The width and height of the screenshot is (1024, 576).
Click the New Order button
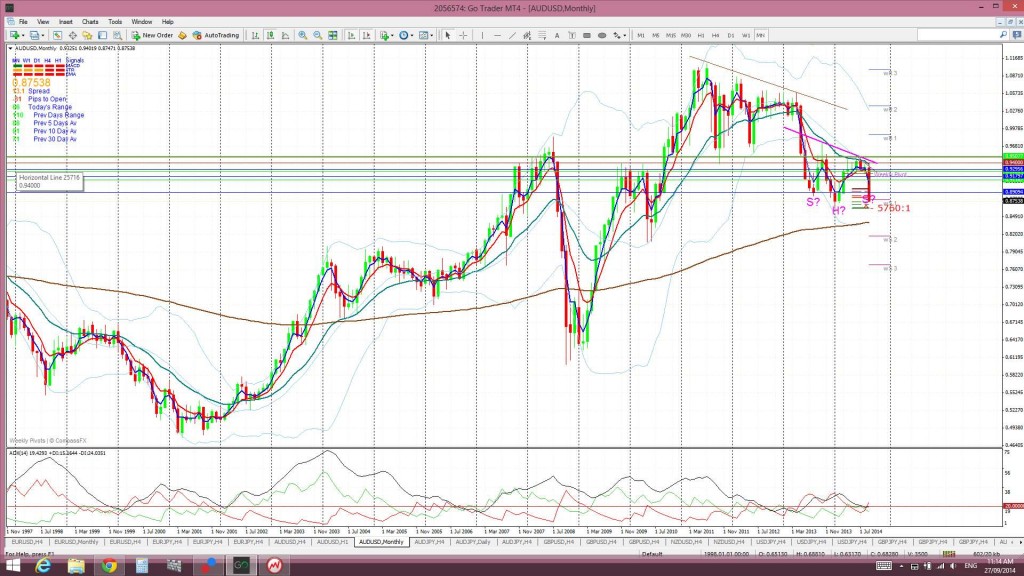point(152,35)
